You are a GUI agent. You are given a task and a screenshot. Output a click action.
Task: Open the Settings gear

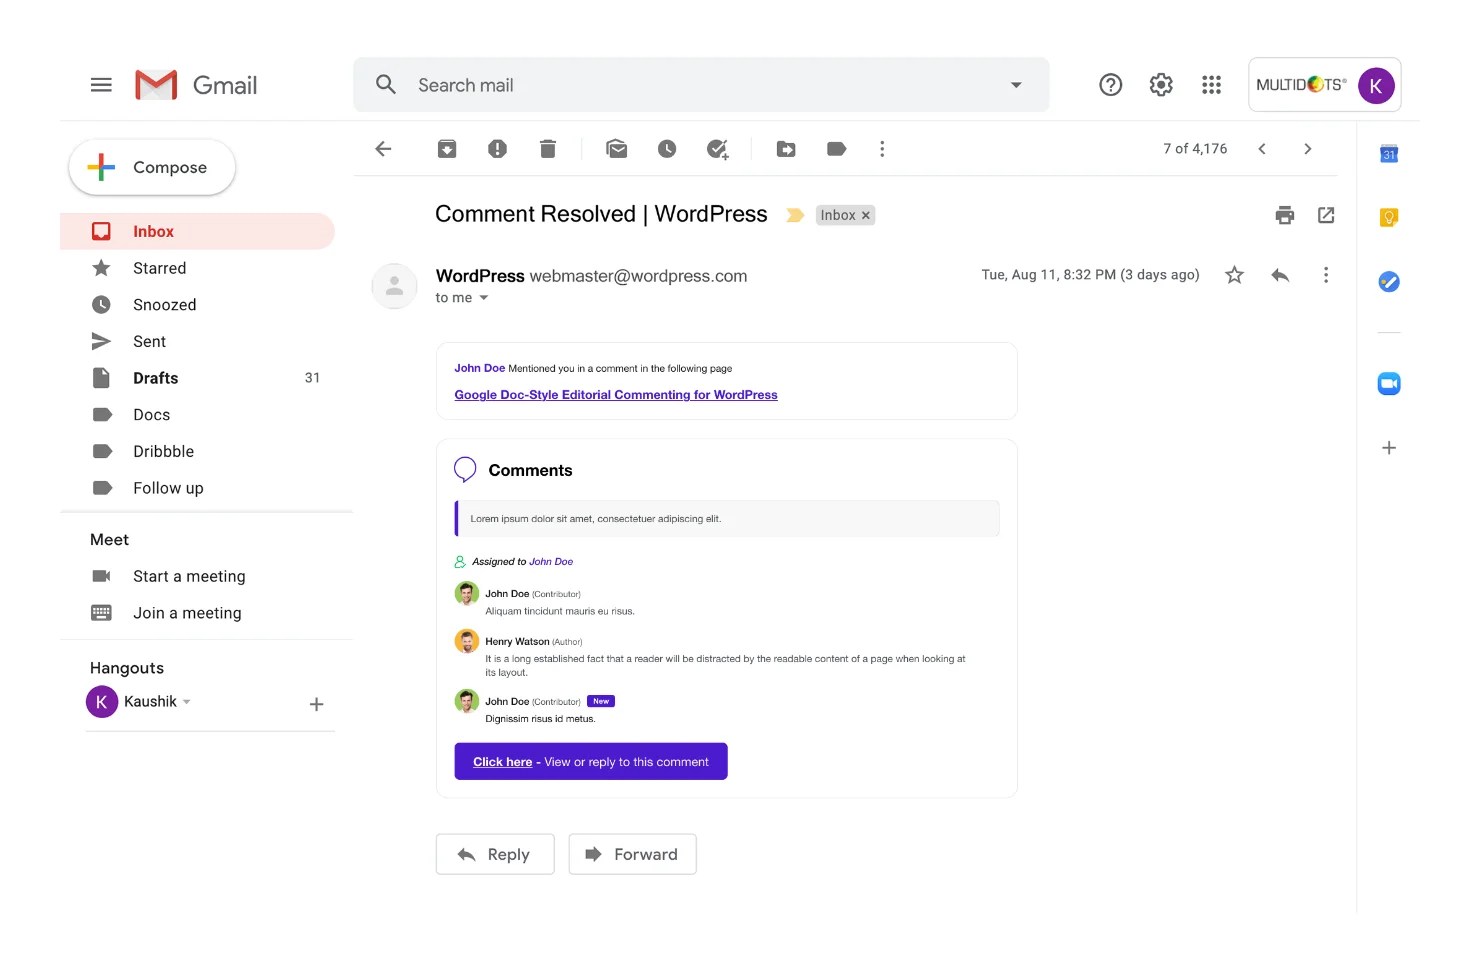[1161, 85]
